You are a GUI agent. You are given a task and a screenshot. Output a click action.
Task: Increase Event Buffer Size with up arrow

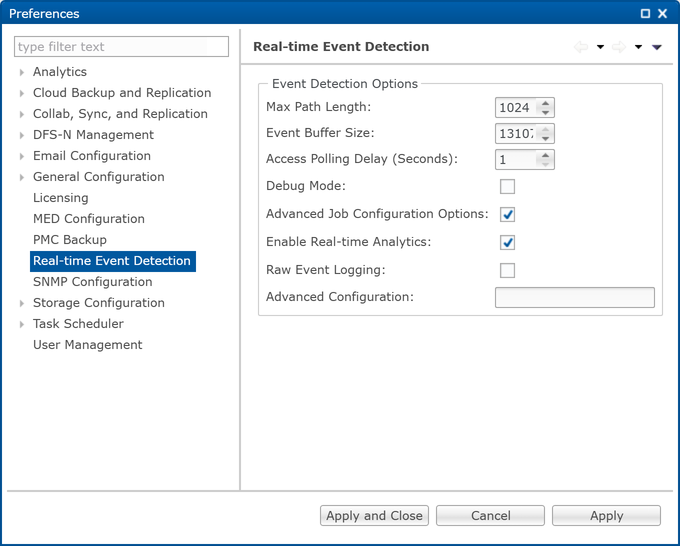pos(546,129)
